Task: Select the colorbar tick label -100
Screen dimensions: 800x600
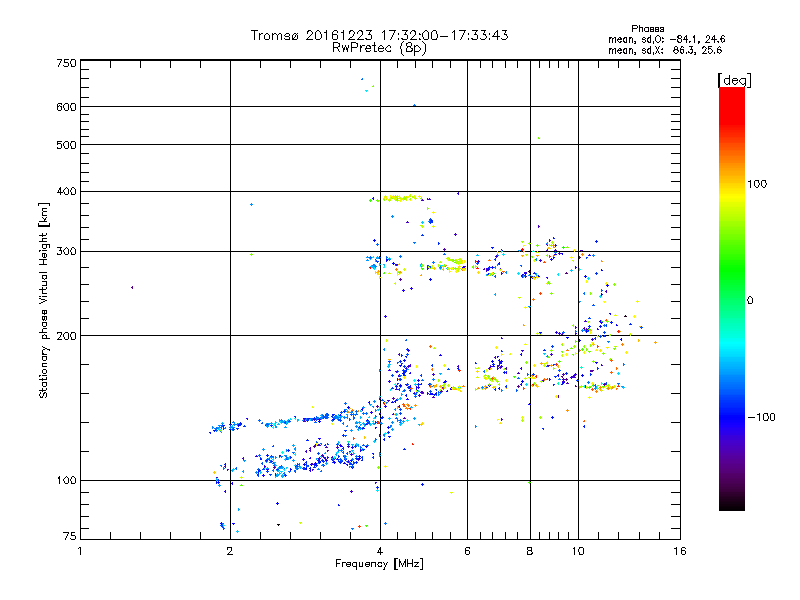Action: pyautogui.click(x=760, y=417)
